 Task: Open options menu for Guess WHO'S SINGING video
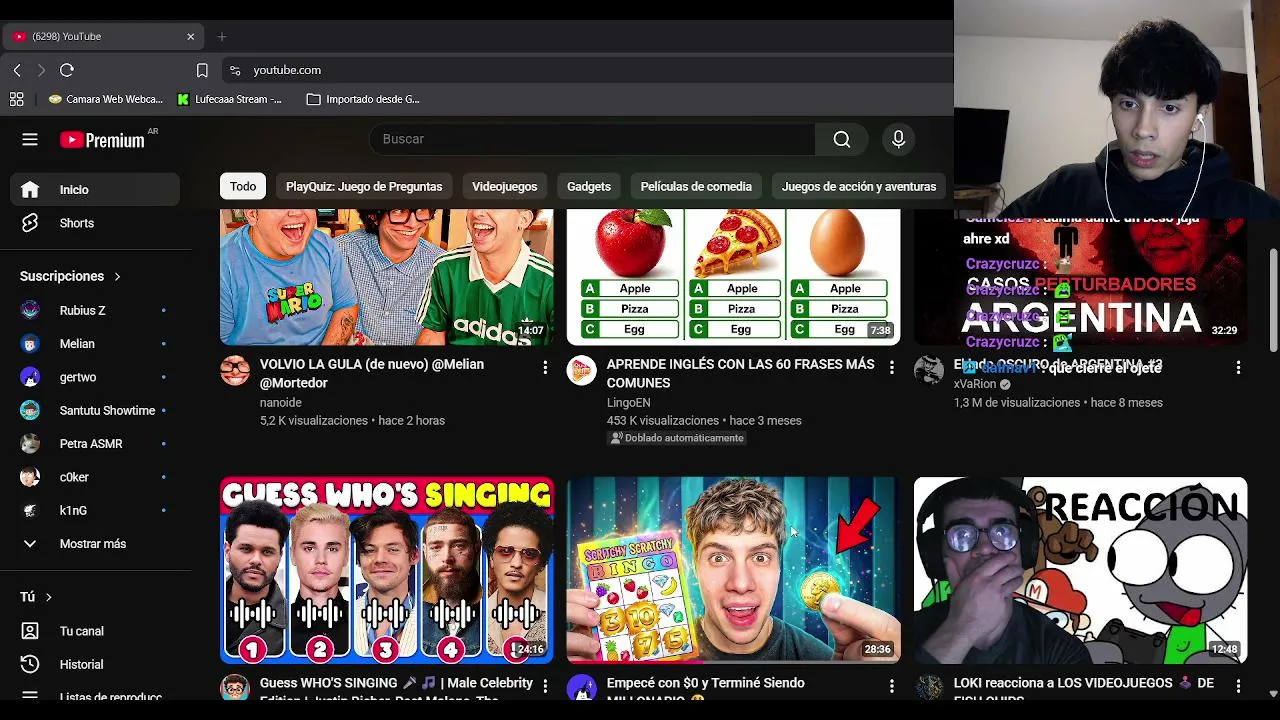click(x=545, y=686)
